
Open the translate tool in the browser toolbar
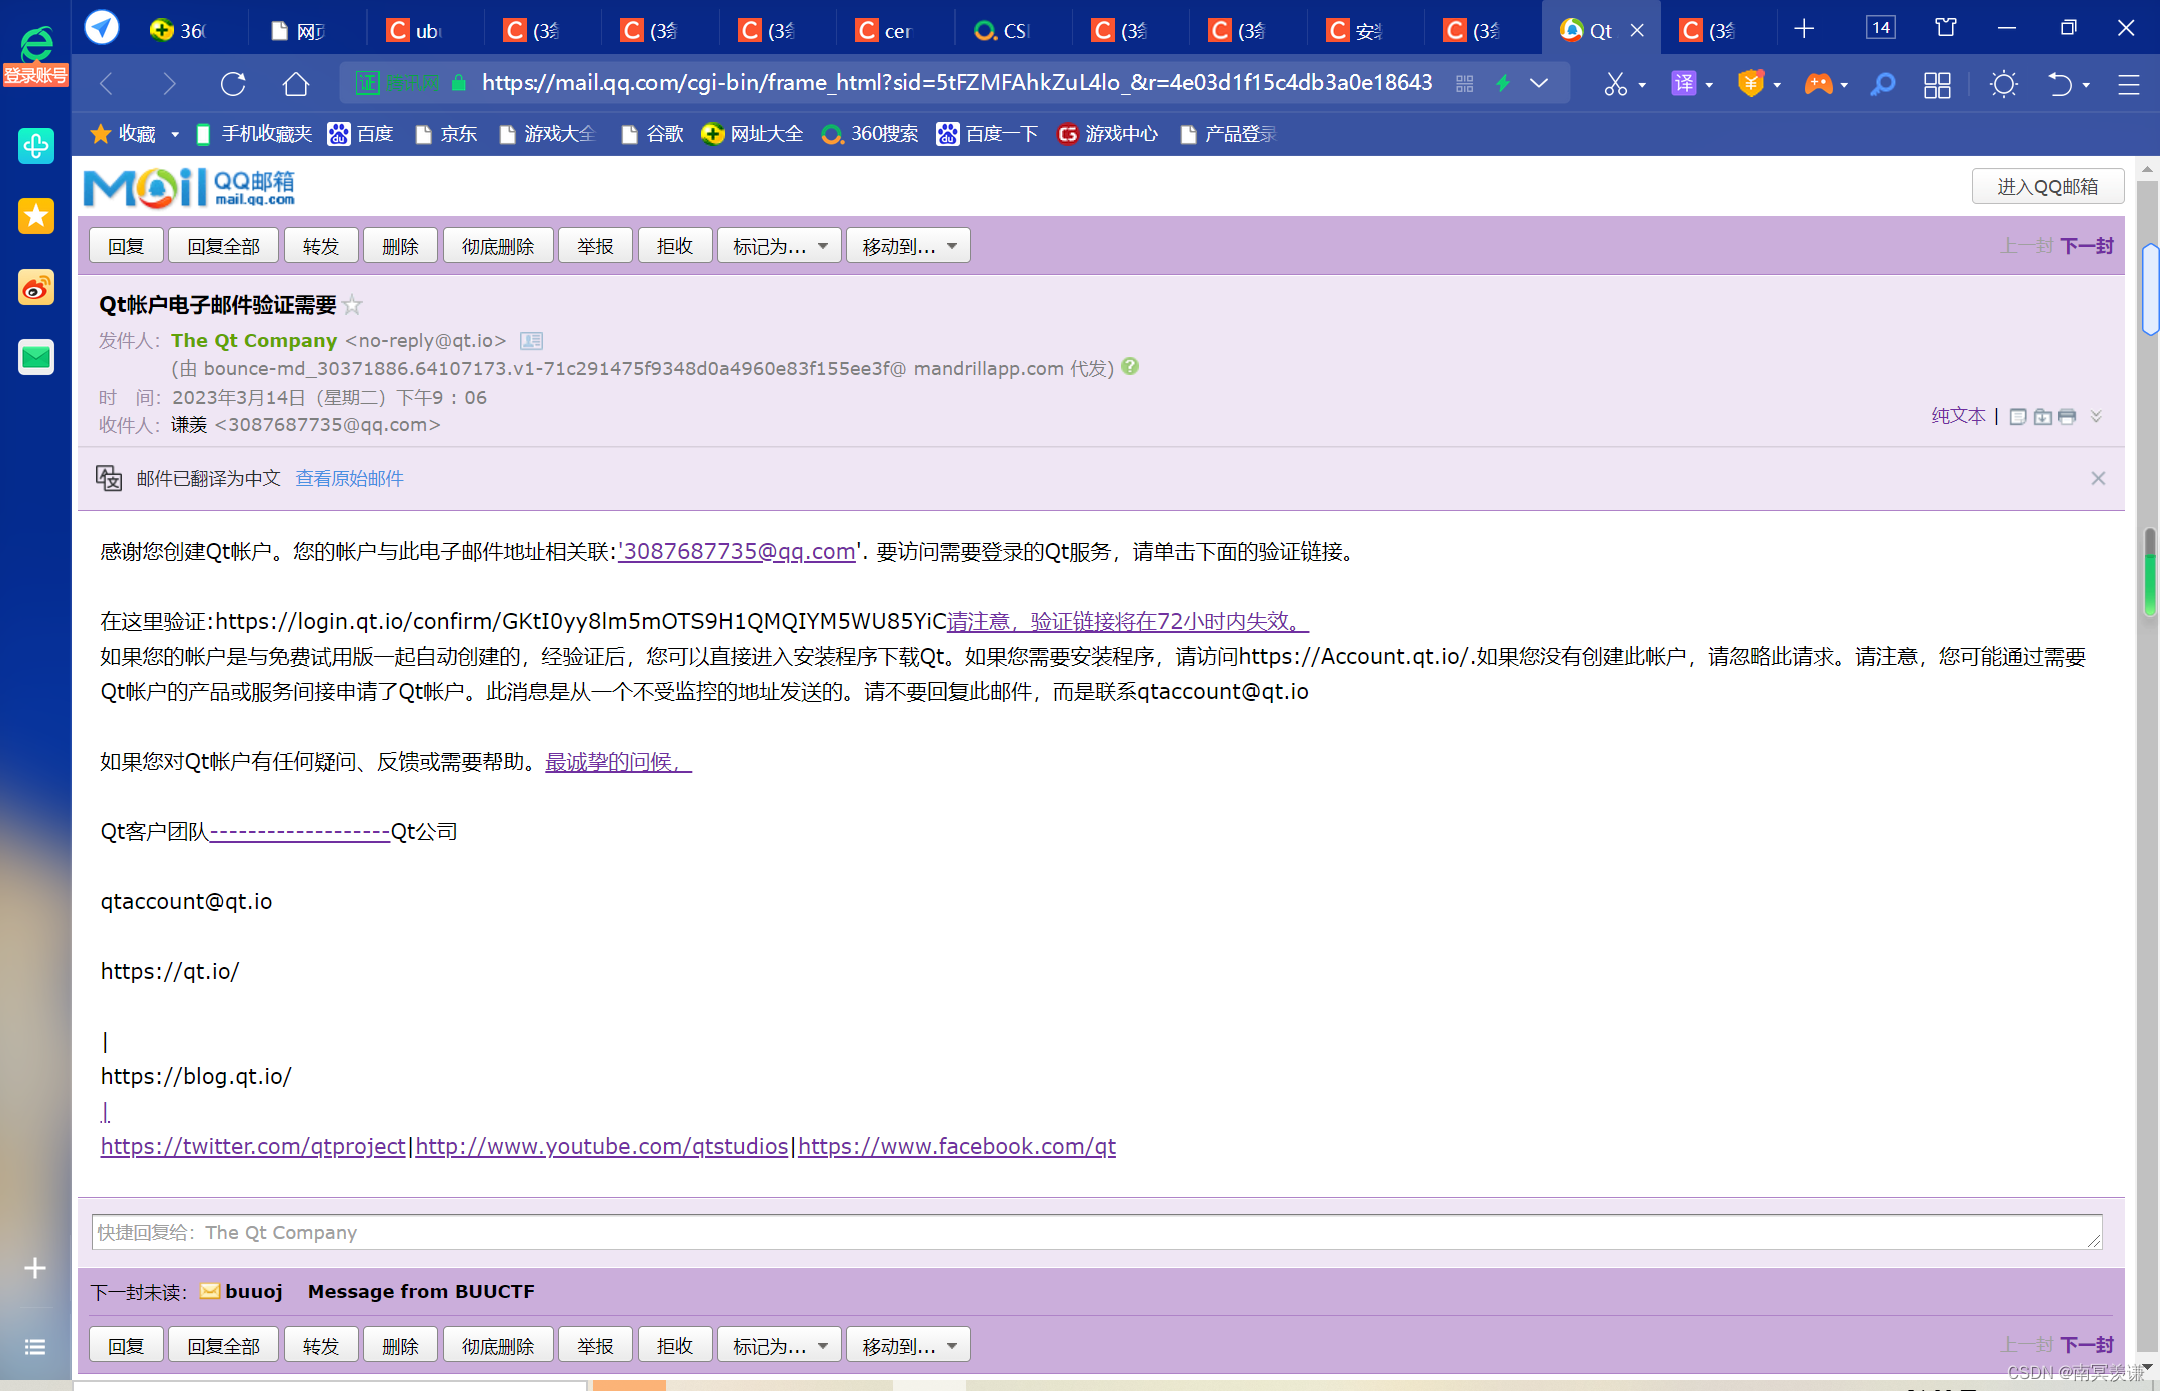pos(1684,84)
